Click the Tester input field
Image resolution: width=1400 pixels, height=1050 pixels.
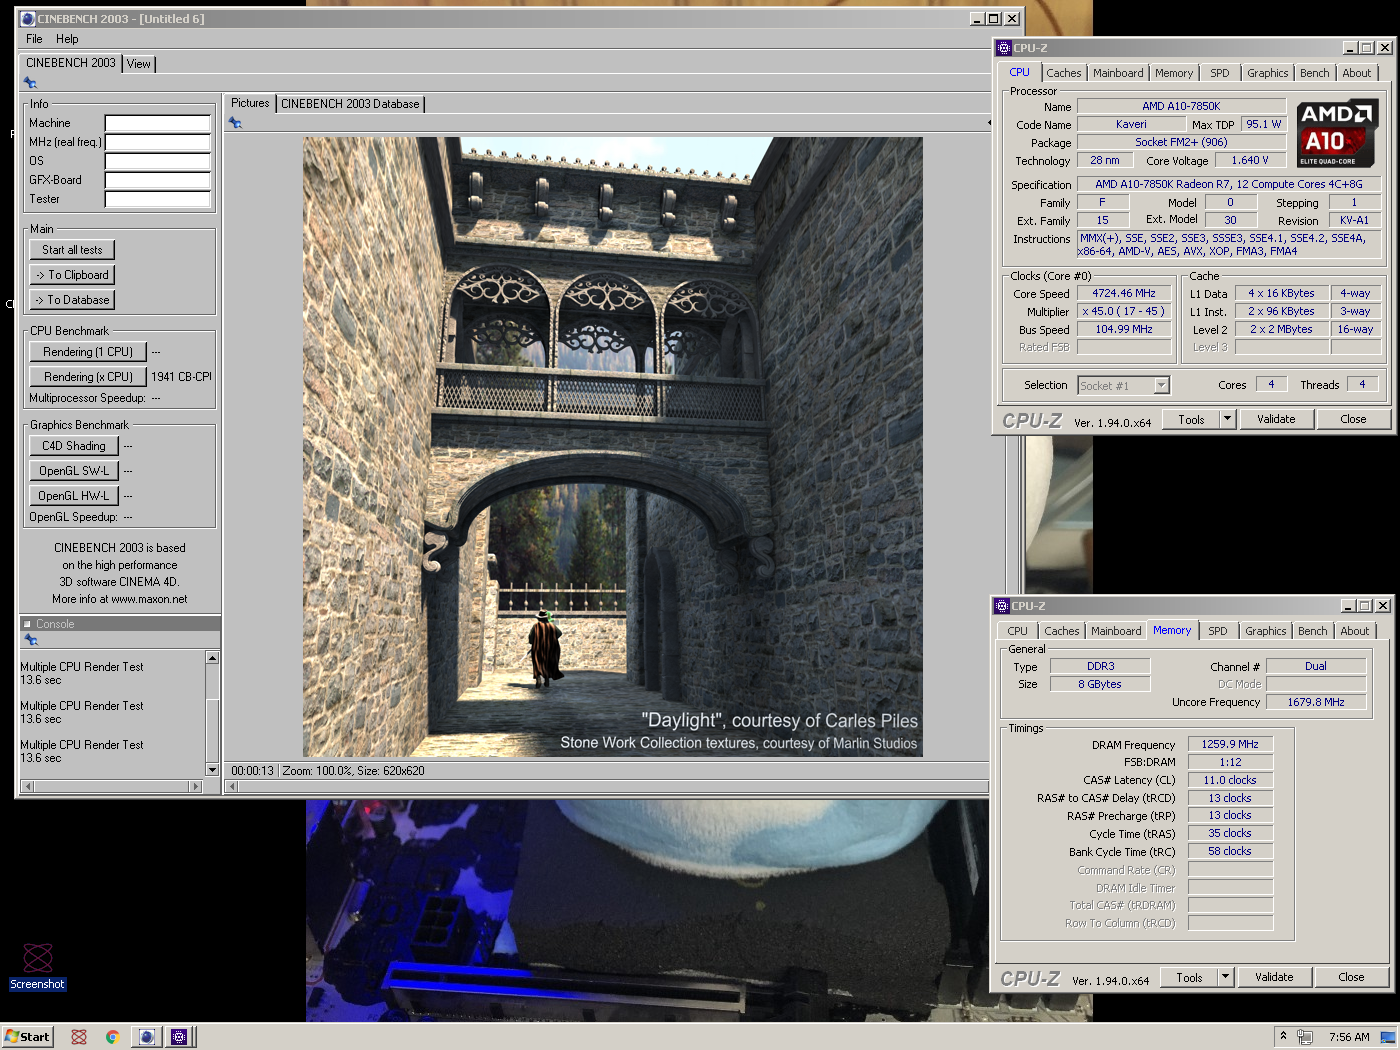158,199
